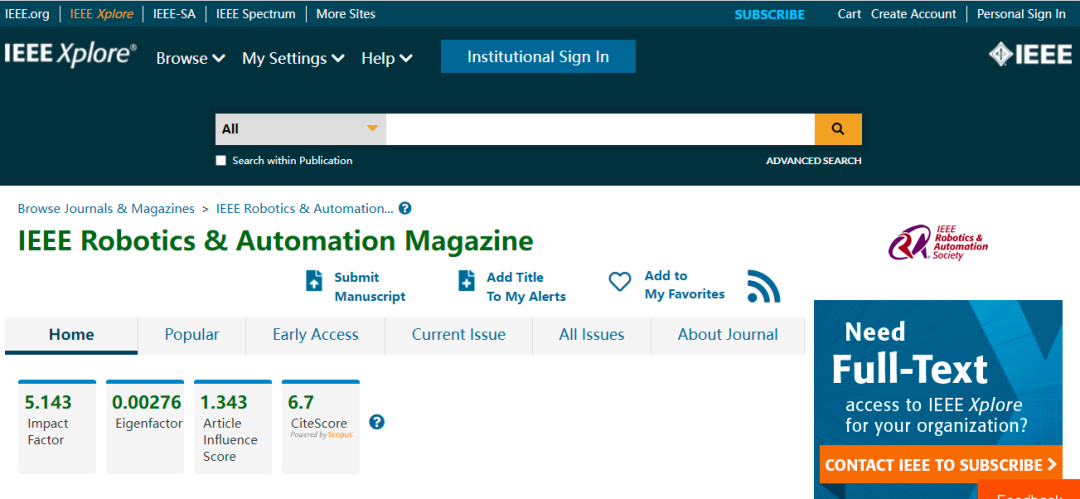Open the RSS feed icon
Image resolution: width=1080 pixels, height=499 pixels.
(x=763, y=286)
